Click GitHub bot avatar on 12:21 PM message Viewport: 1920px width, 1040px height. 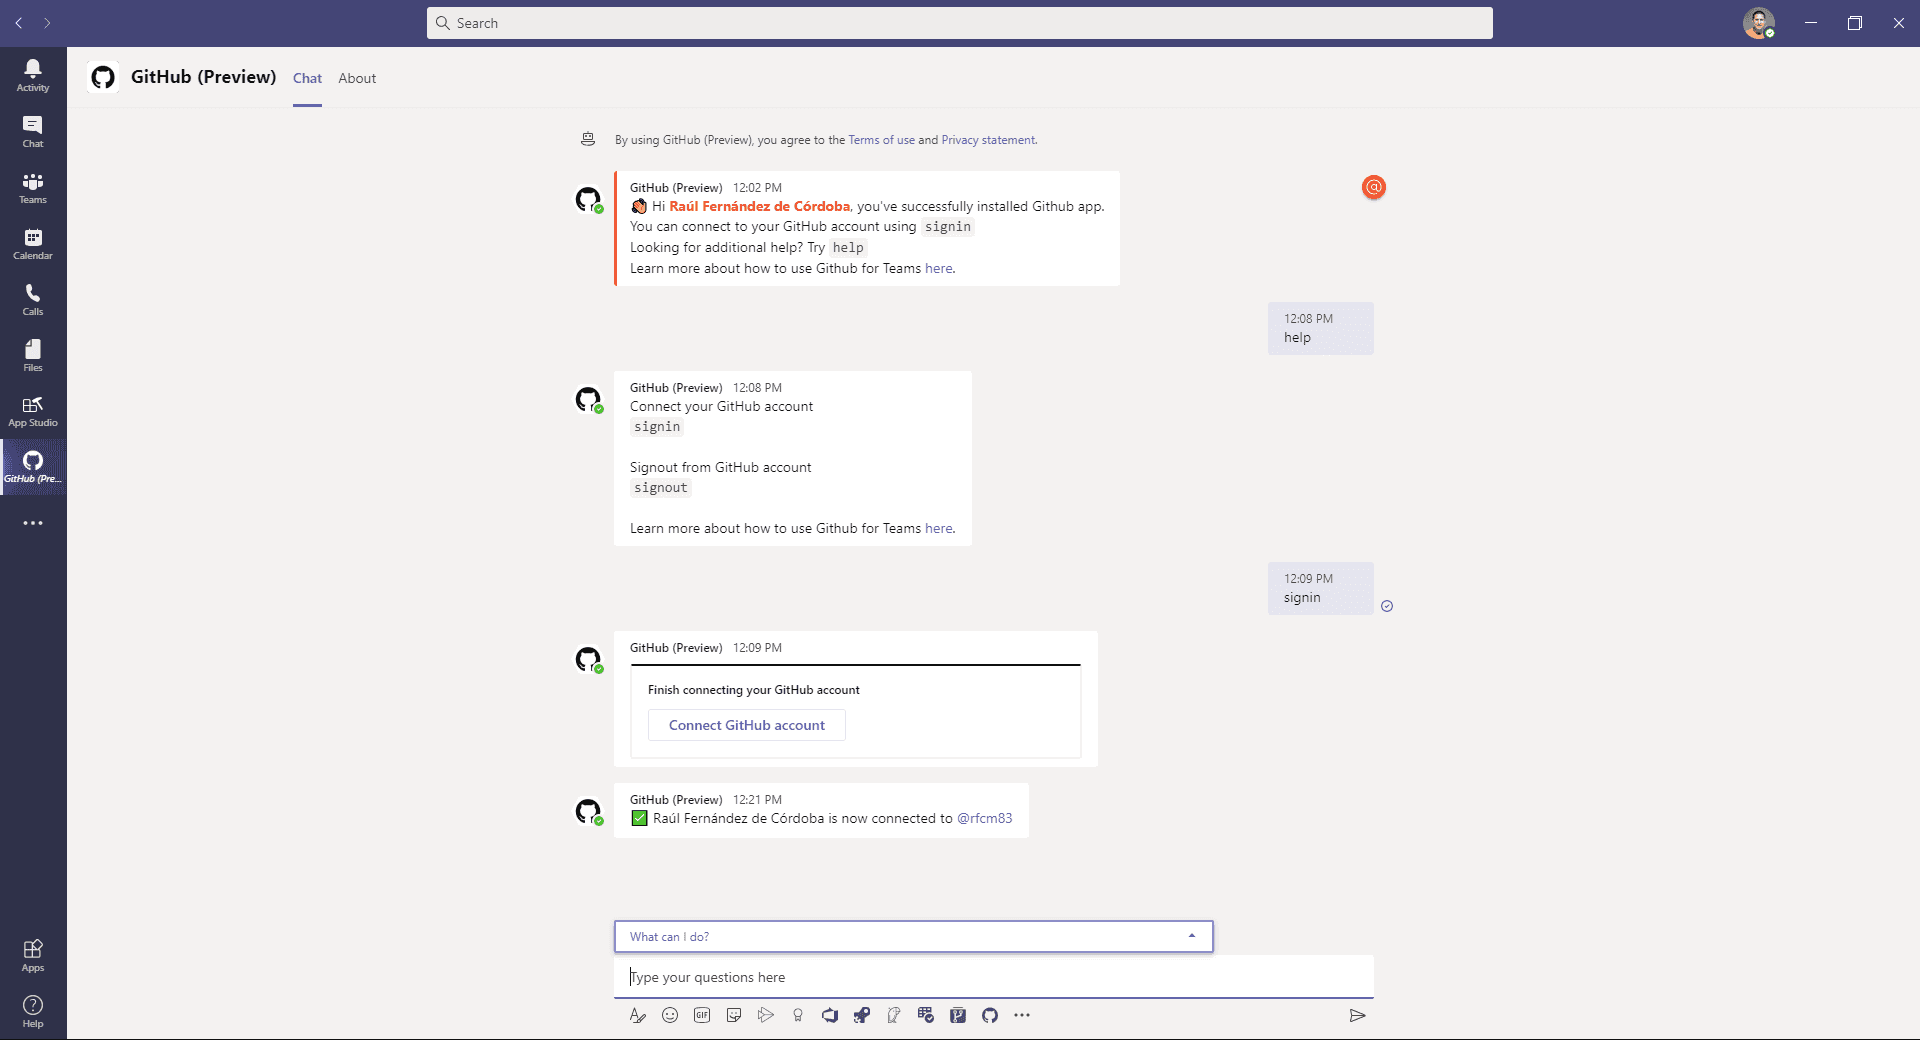coord(588,811)
